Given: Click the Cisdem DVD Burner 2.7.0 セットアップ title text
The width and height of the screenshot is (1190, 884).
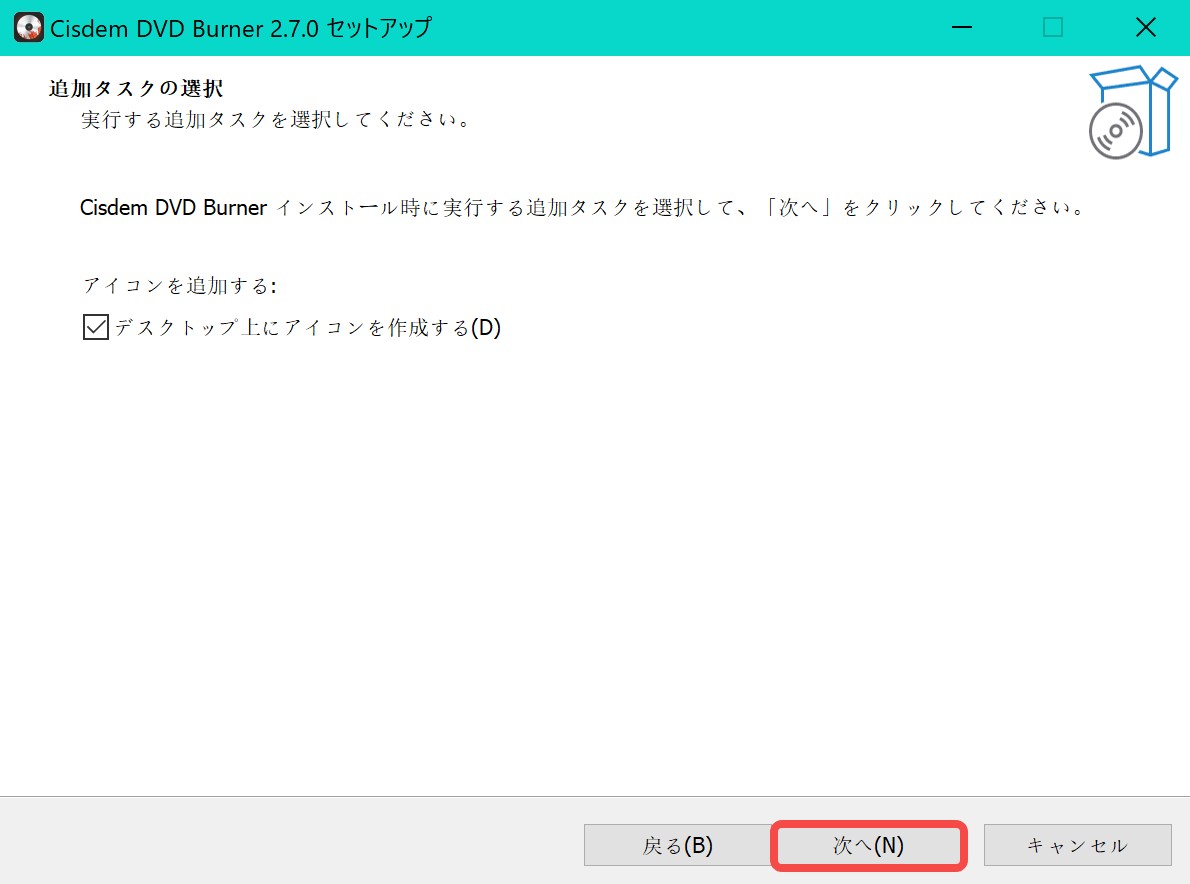Looking at the screenshot, I should [x=241, y=28].
